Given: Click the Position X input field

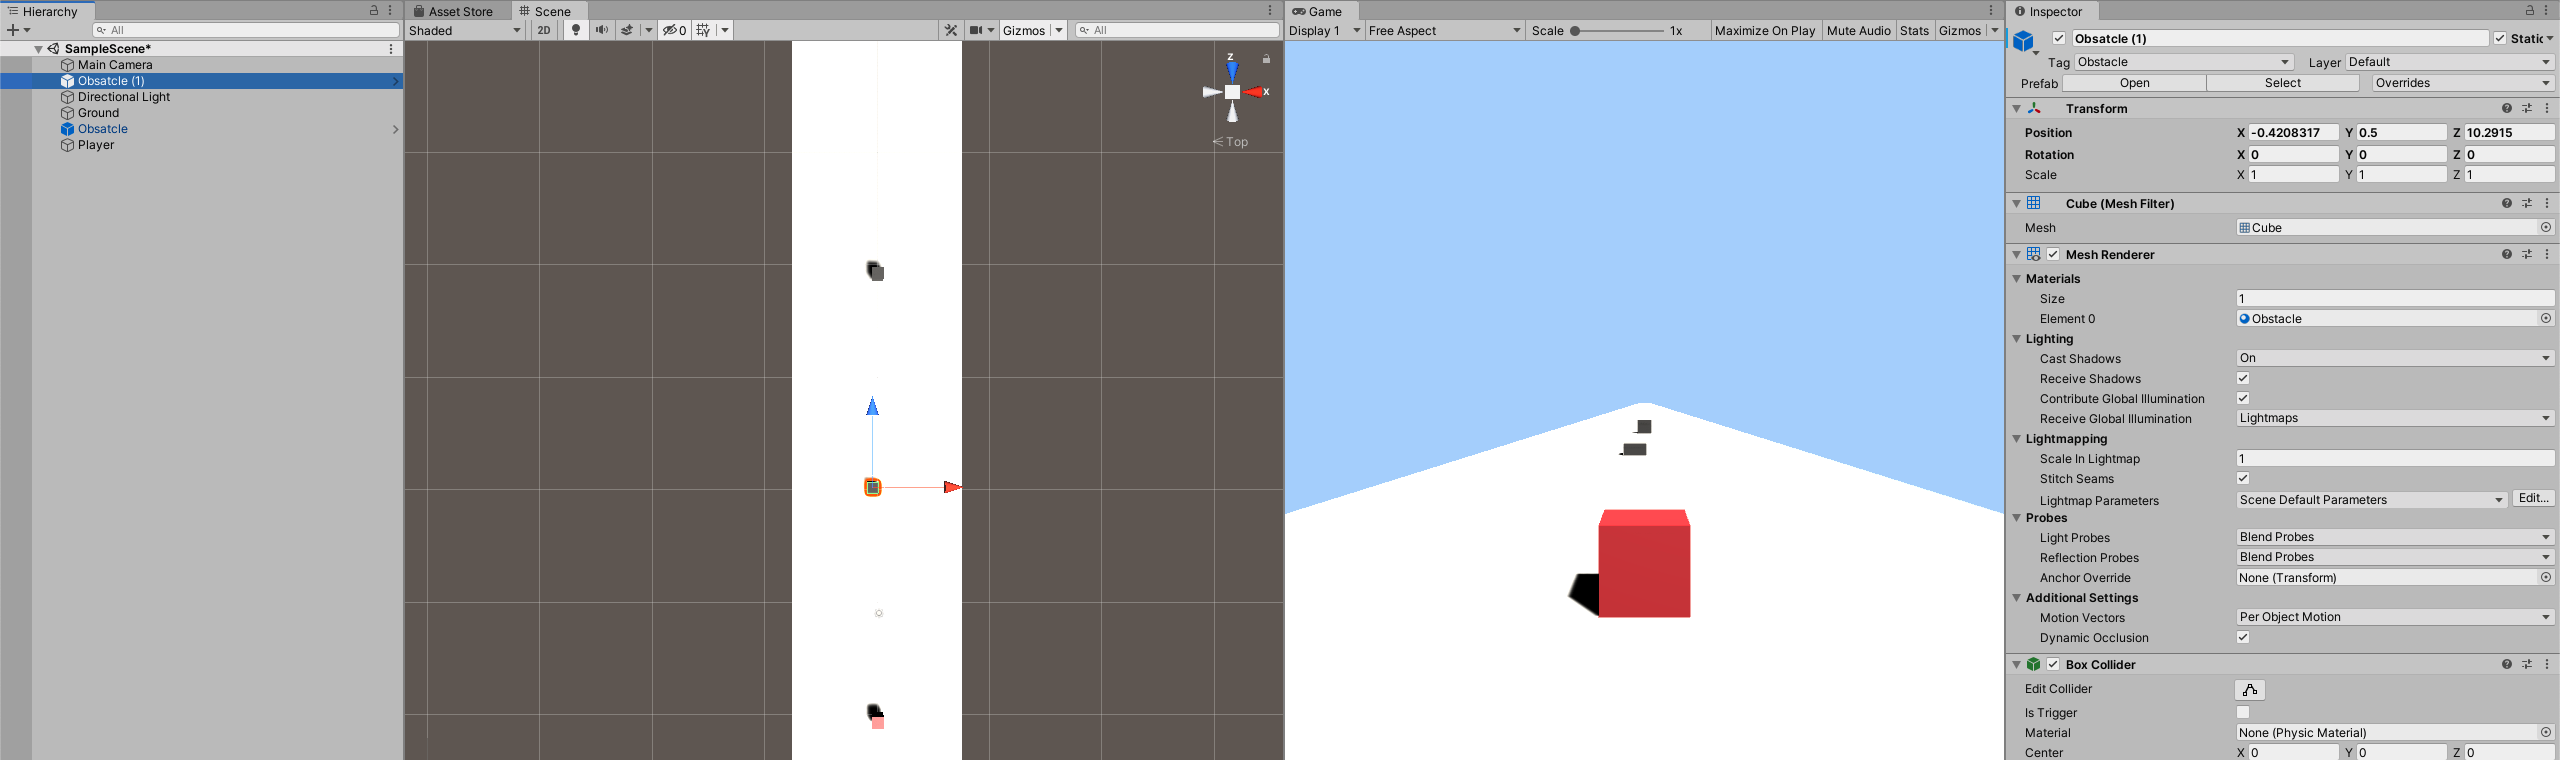Looking at the screenshot, I should (x=2294, y=132).
